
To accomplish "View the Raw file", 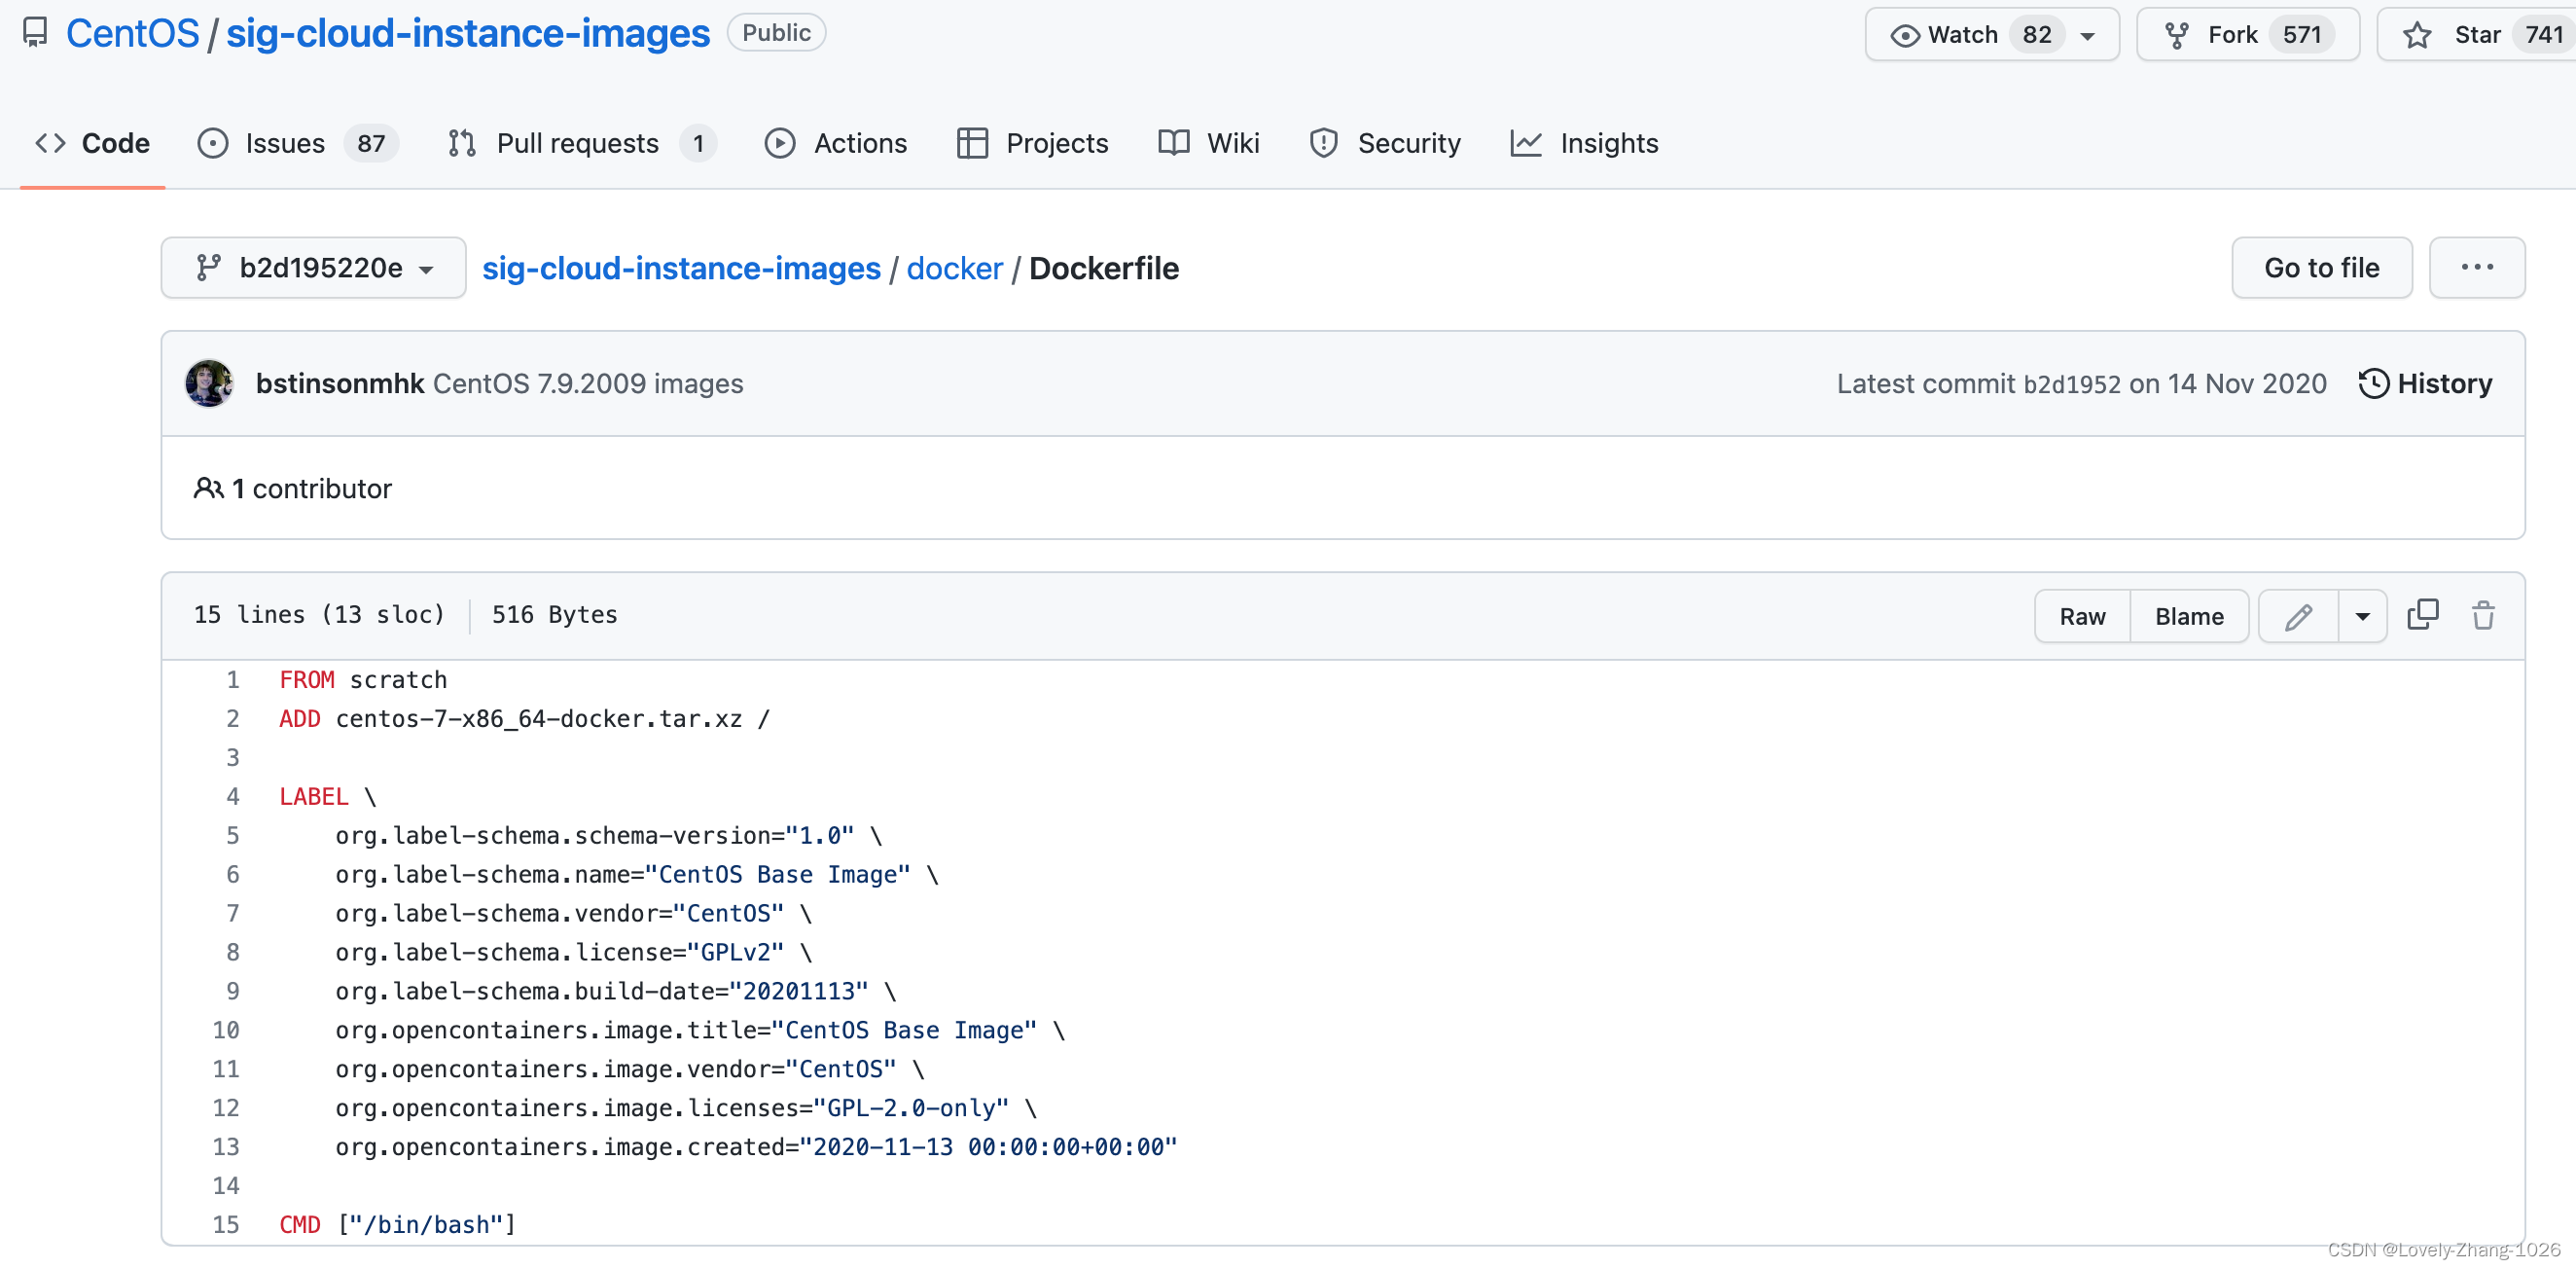I will click(x=2082, y=616).
